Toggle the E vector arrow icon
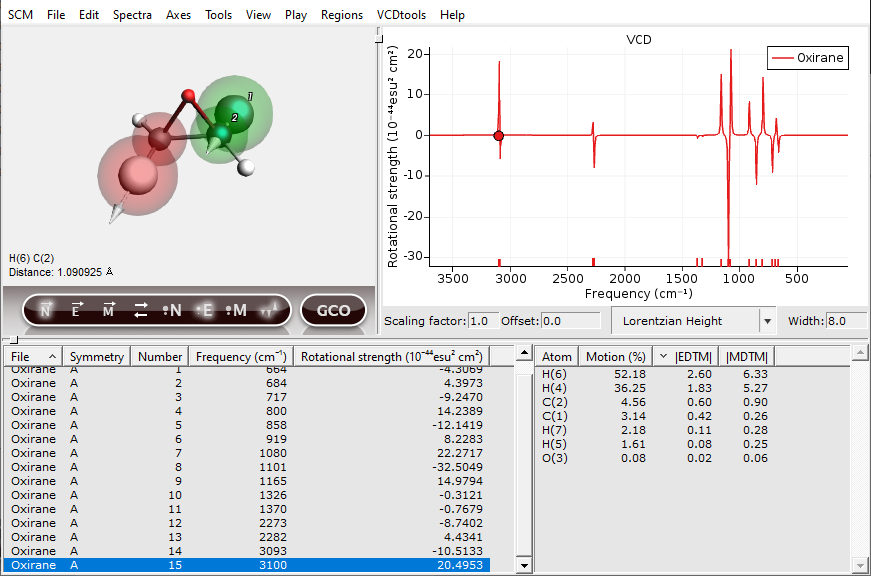Image resolution: width=871 pixels, height=576 pixels. tap(76, 310)
